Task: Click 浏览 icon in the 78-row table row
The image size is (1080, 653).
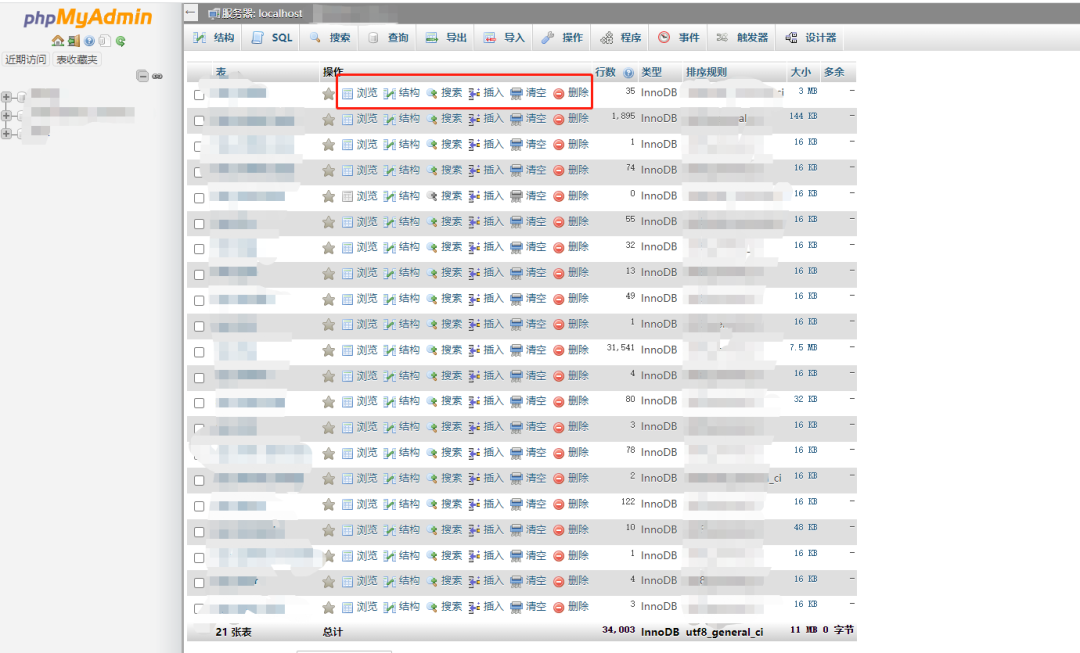Action: [x=347, y=454]
